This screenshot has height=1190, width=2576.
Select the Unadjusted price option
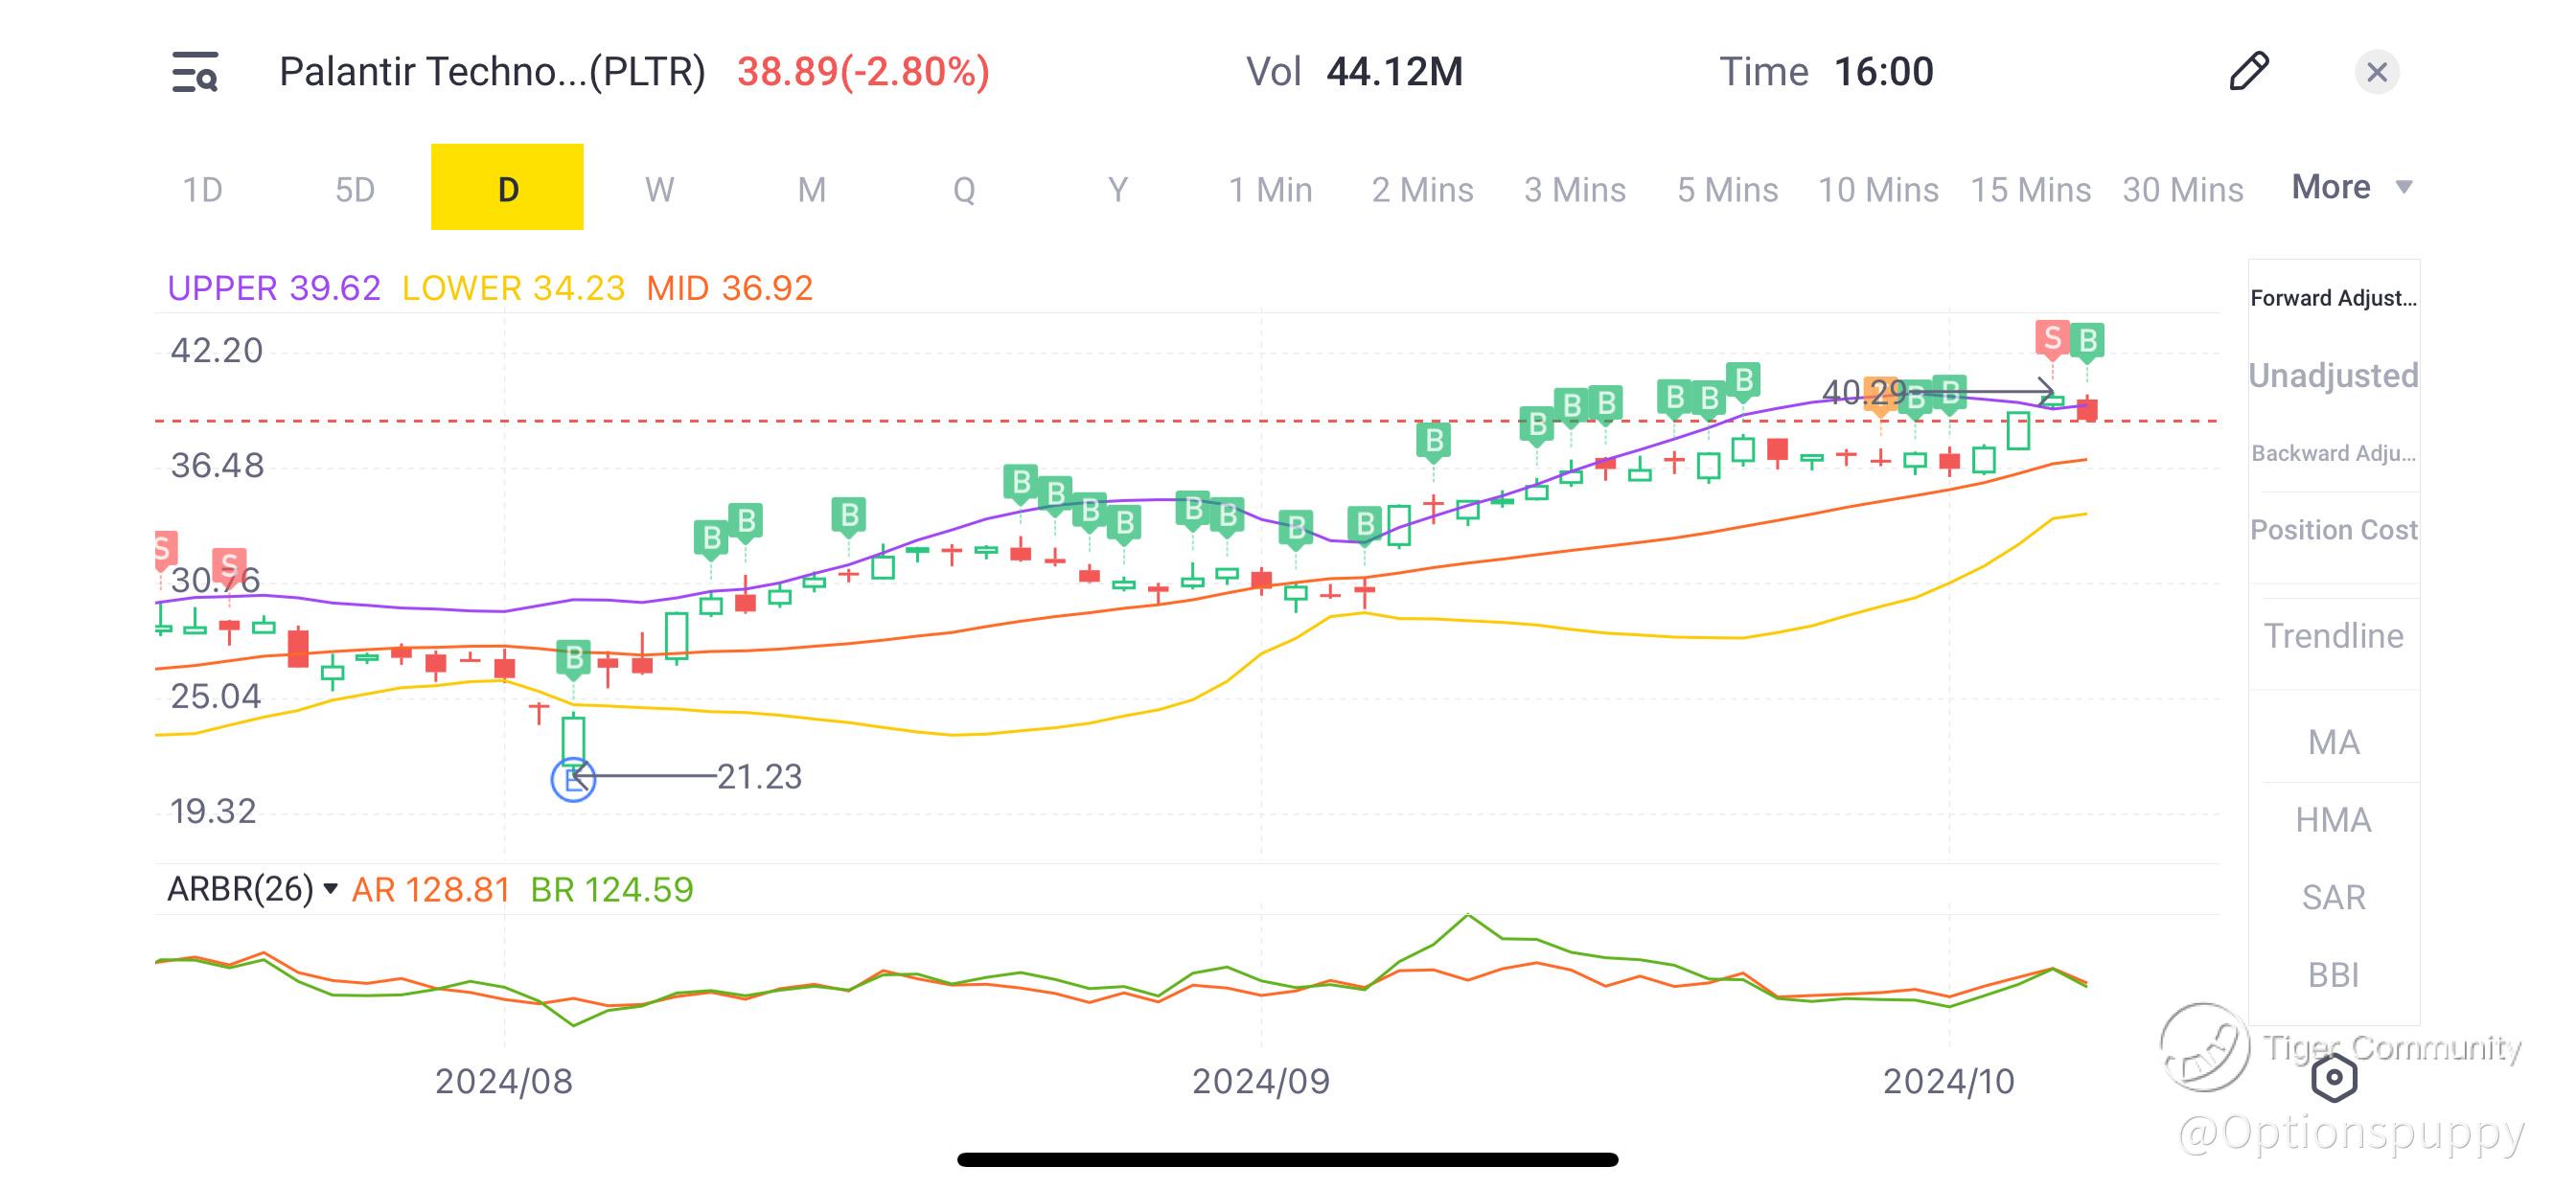[x=2333, y=375]
